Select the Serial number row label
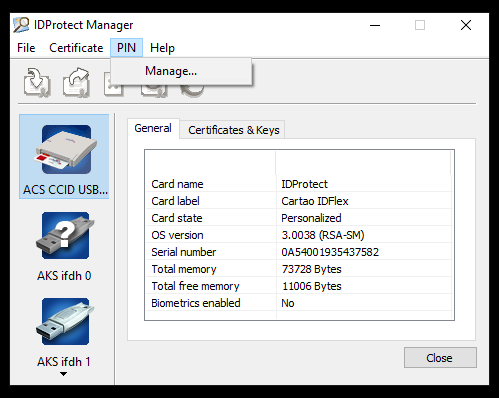The width and height of the screenshot is (499, 398). click(x=184, y=252)
